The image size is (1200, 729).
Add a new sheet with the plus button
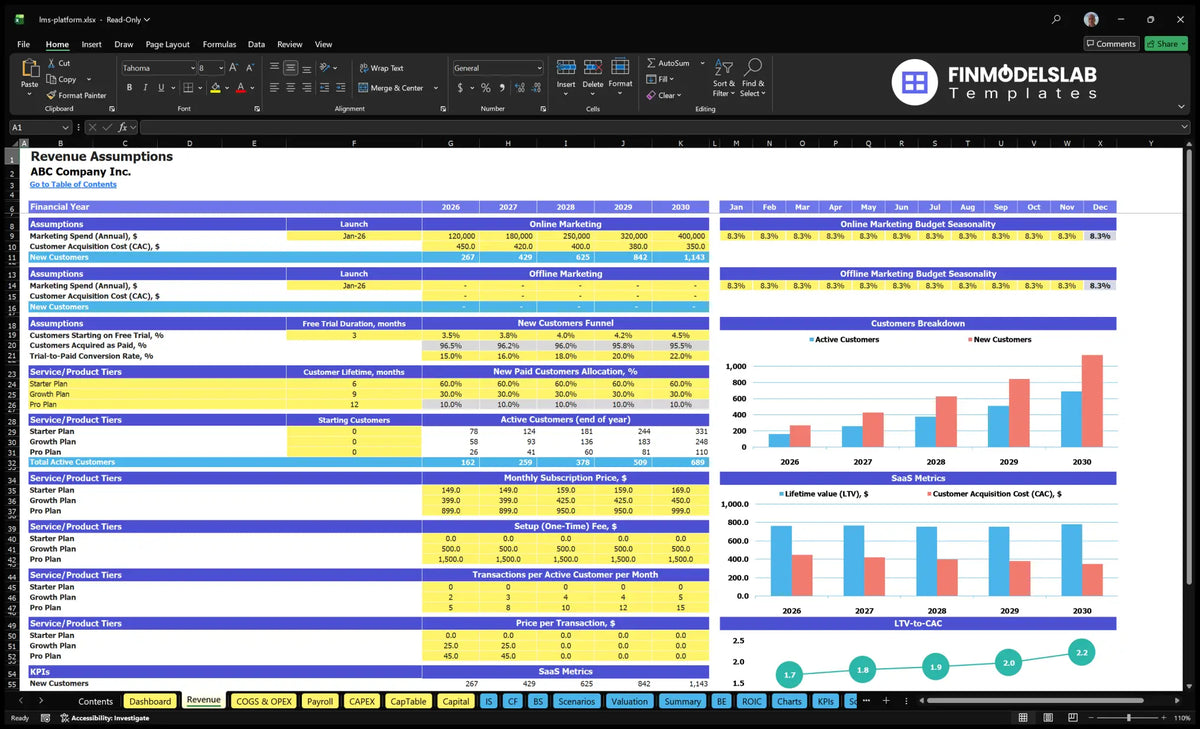pyautogui.click(x=885, y=701)
